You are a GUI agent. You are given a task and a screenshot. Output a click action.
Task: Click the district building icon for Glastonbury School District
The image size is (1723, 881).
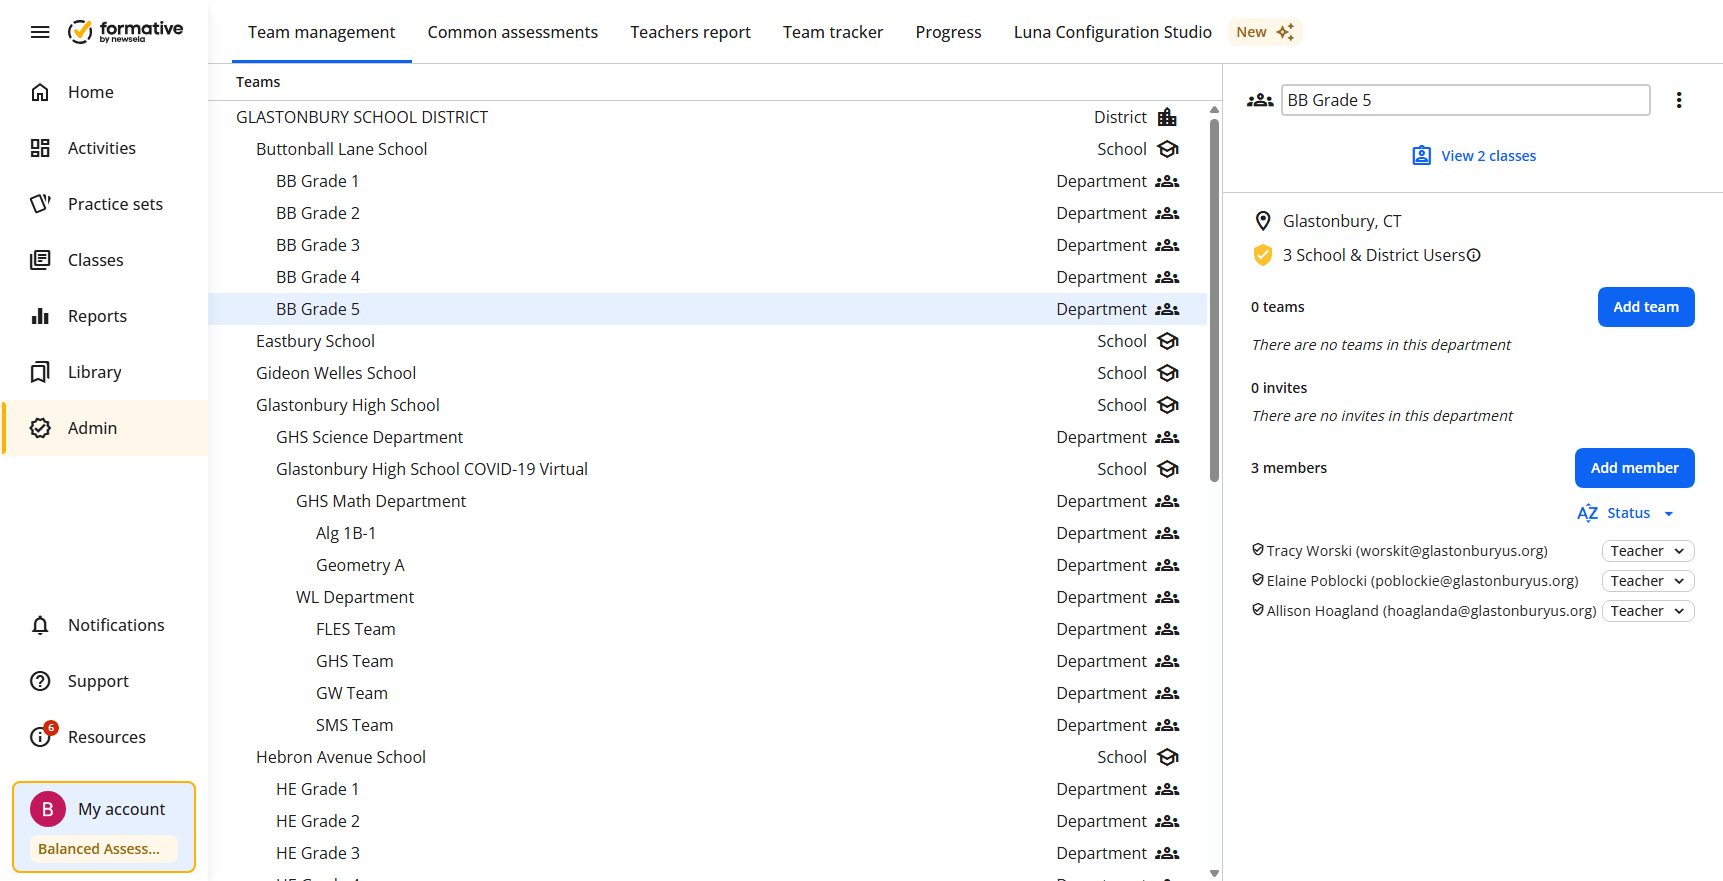click(x=1167, y=117)
